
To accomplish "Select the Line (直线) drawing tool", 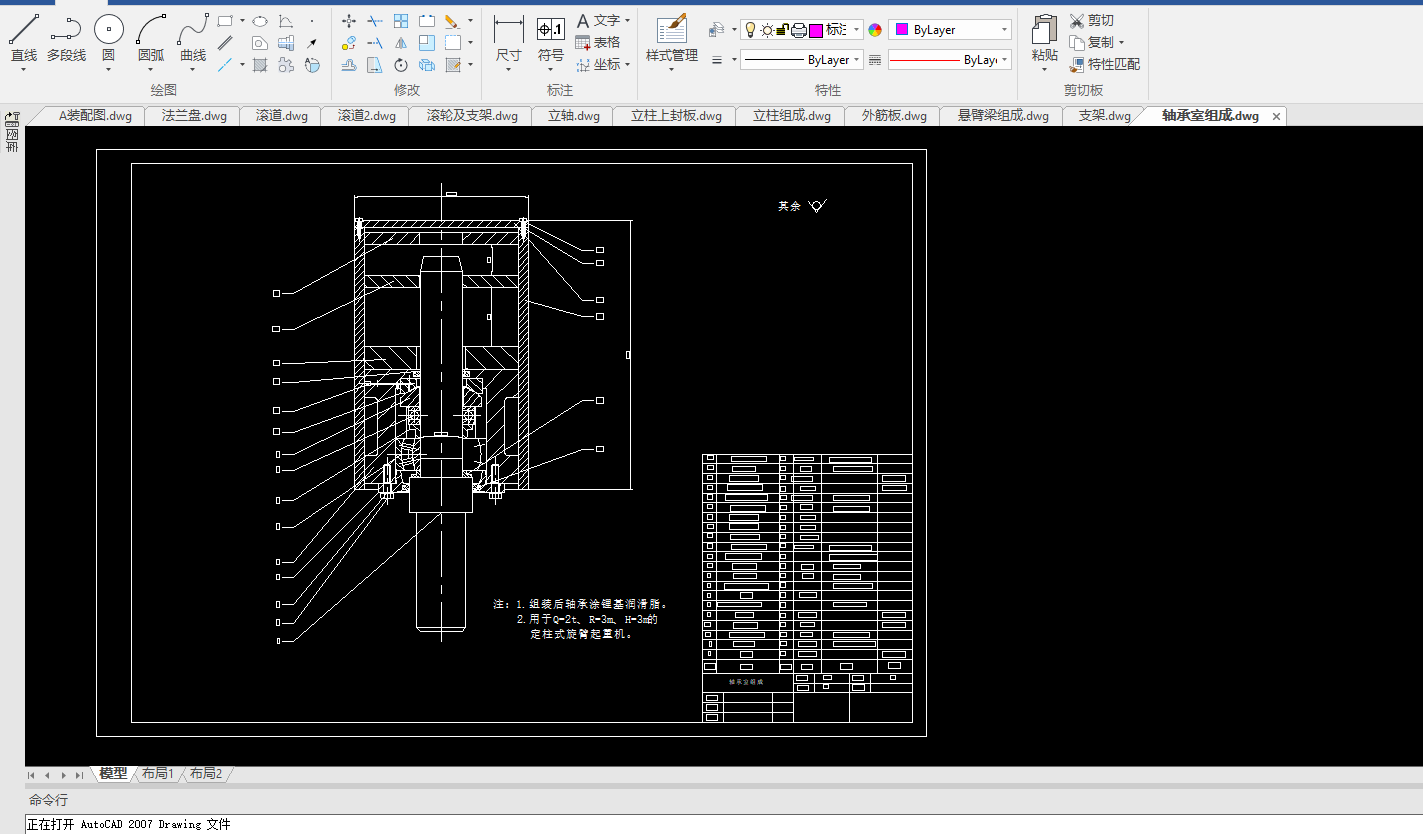I will pos(24,38).
